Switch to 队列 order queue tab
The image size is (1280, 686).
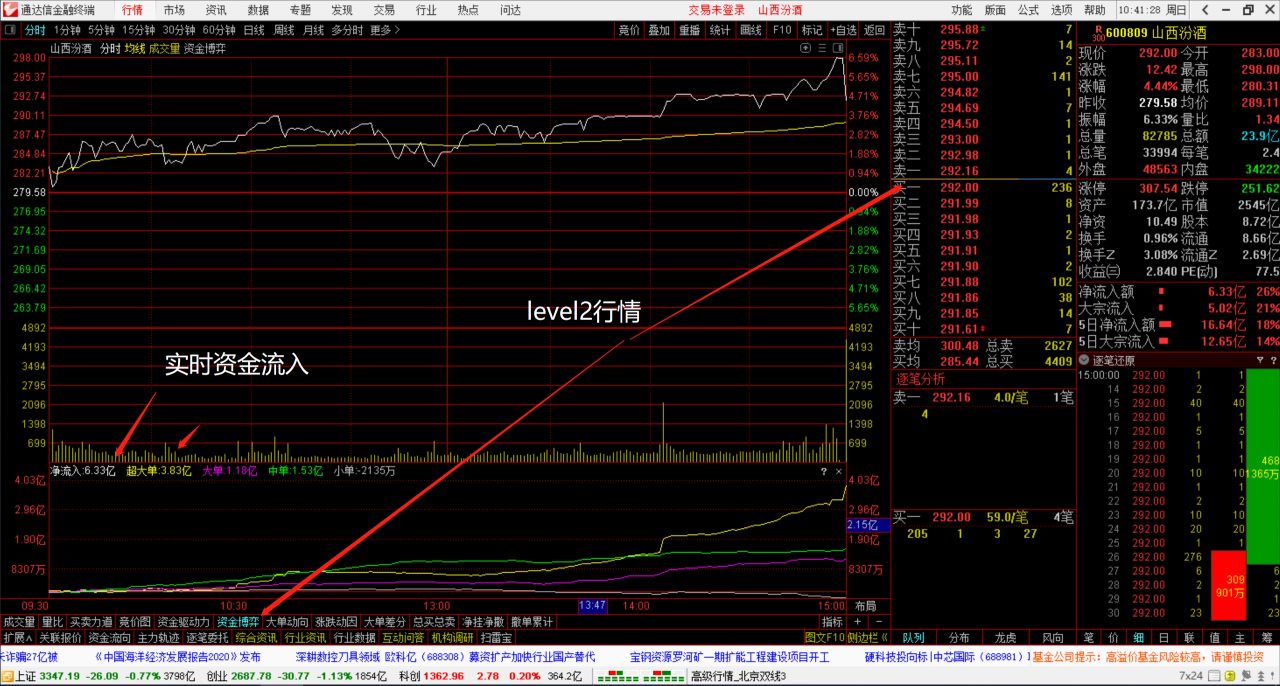point(913,637)
